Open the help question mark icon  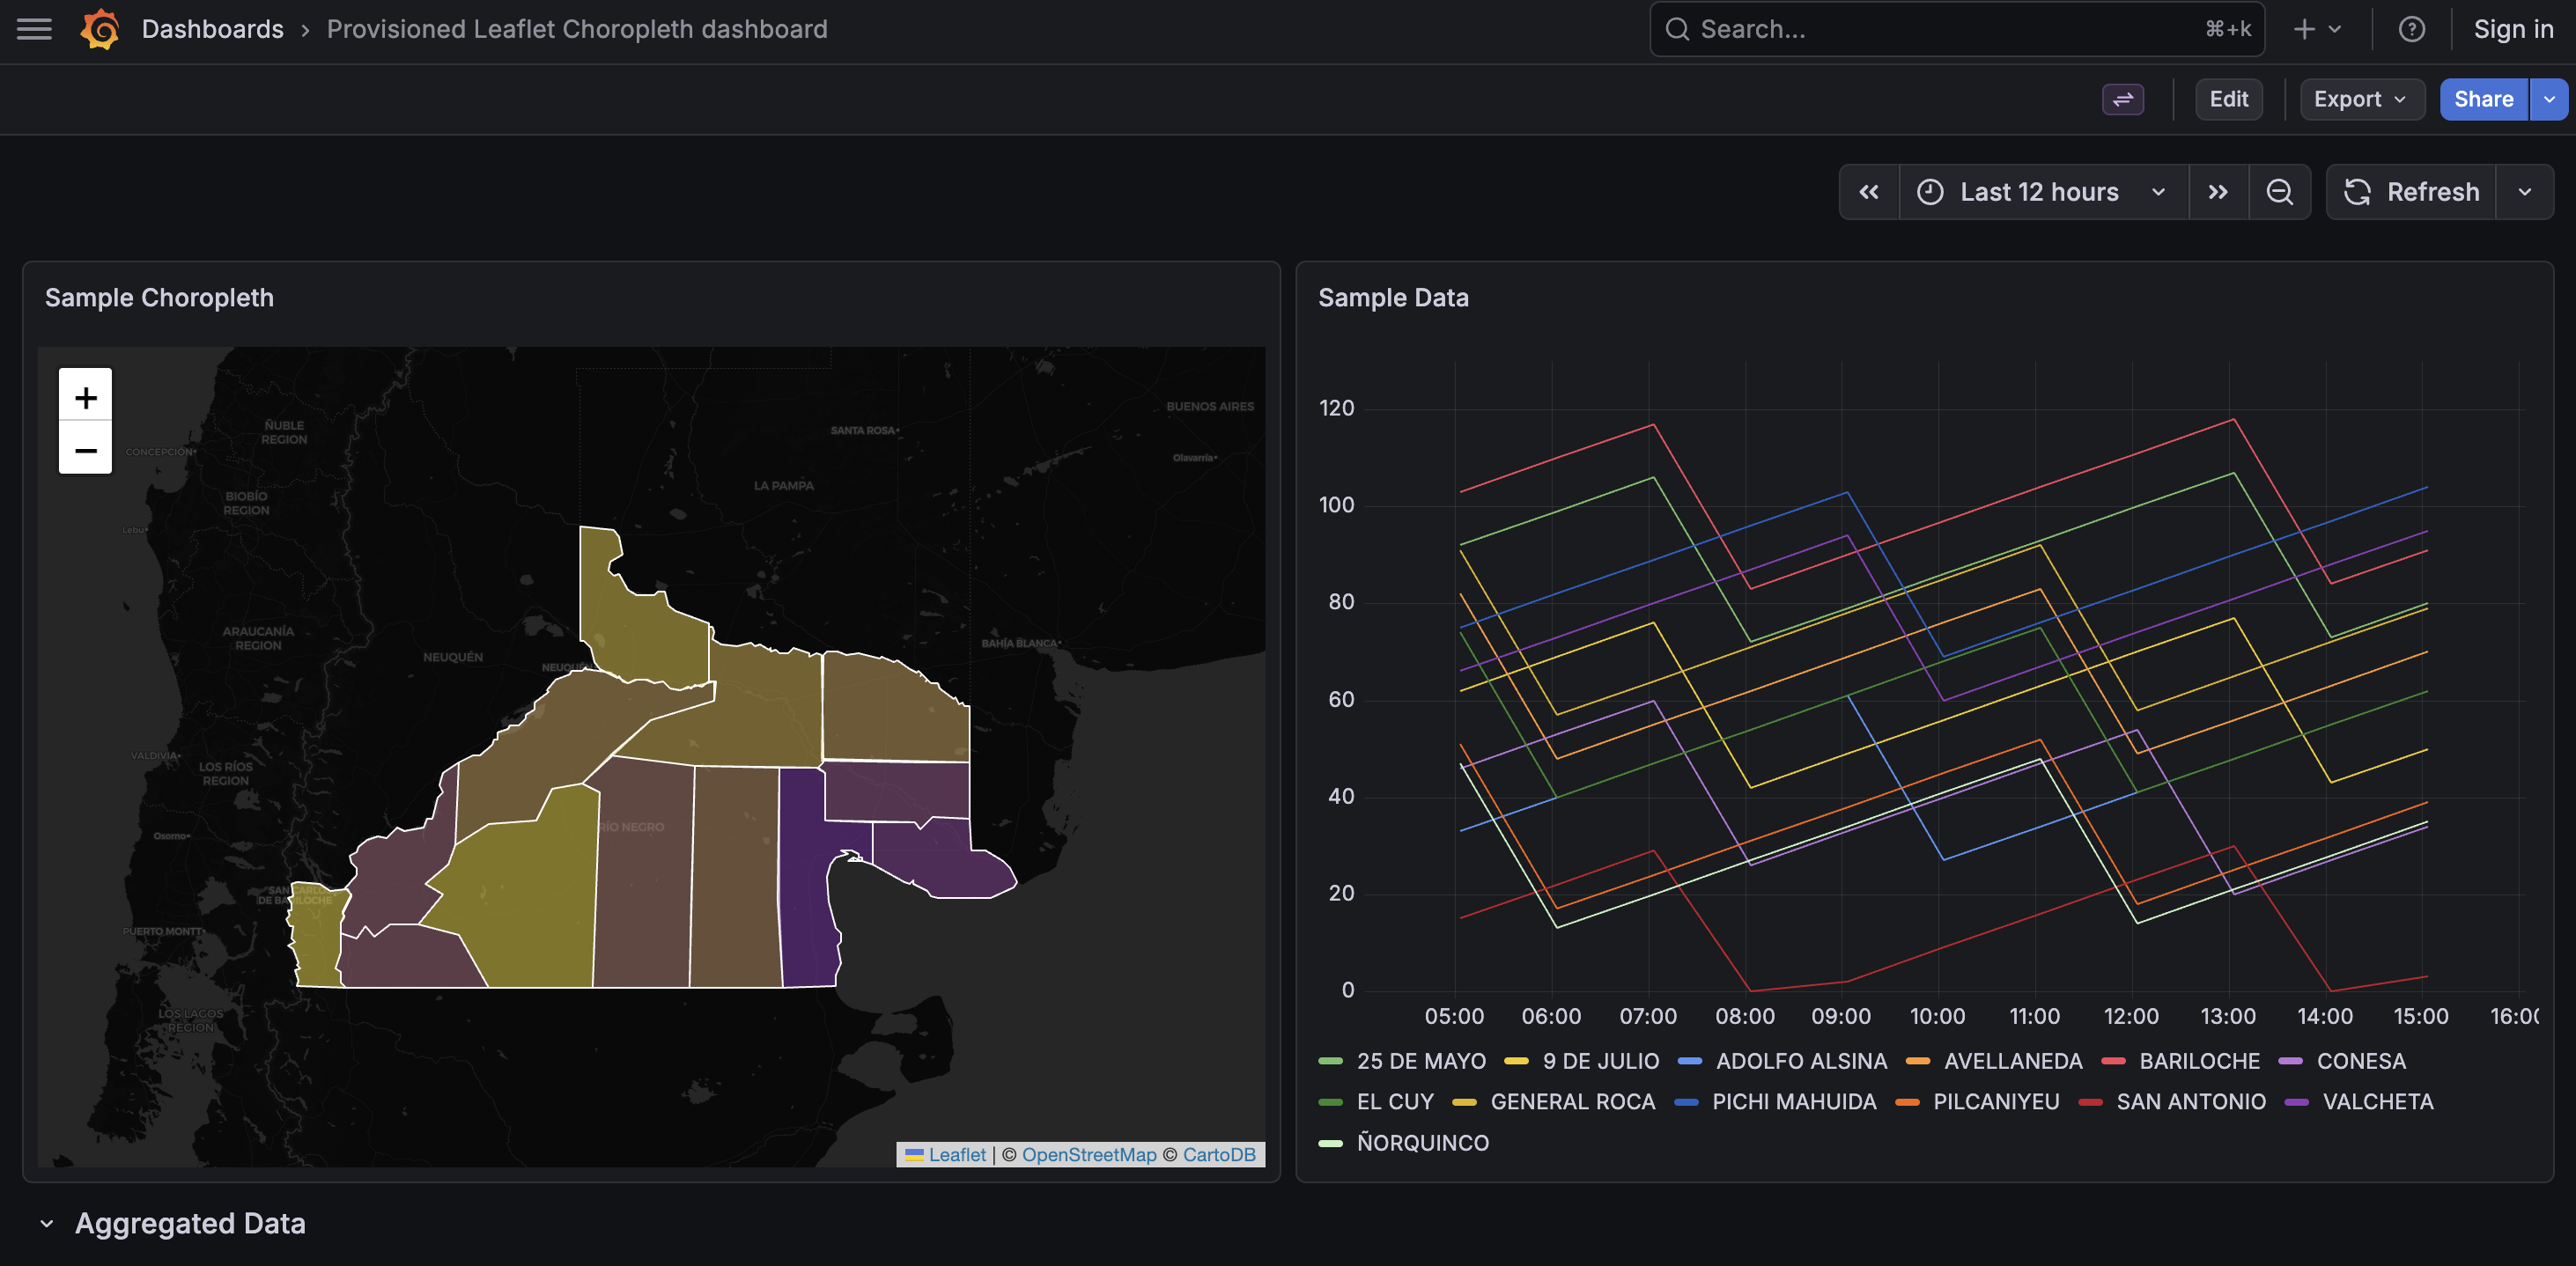(2411, 29)
